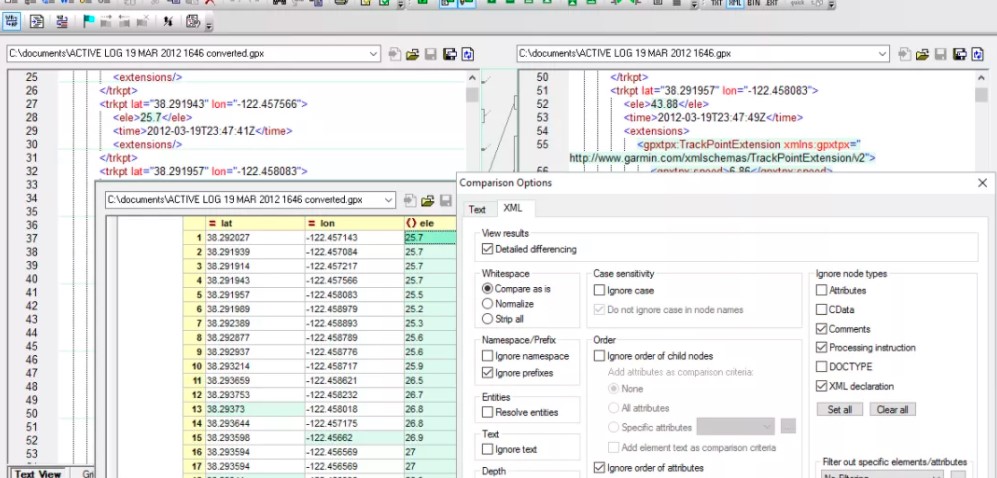Click line 28 ele 25.7 text in left pane
Image resolution: width=997 pixels, height=478 pixels.
(x=153, y=118)
